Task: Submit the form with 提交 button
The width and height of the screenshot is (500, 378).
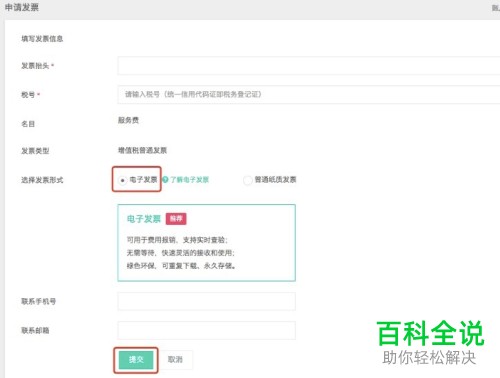Action: (136, 360)
